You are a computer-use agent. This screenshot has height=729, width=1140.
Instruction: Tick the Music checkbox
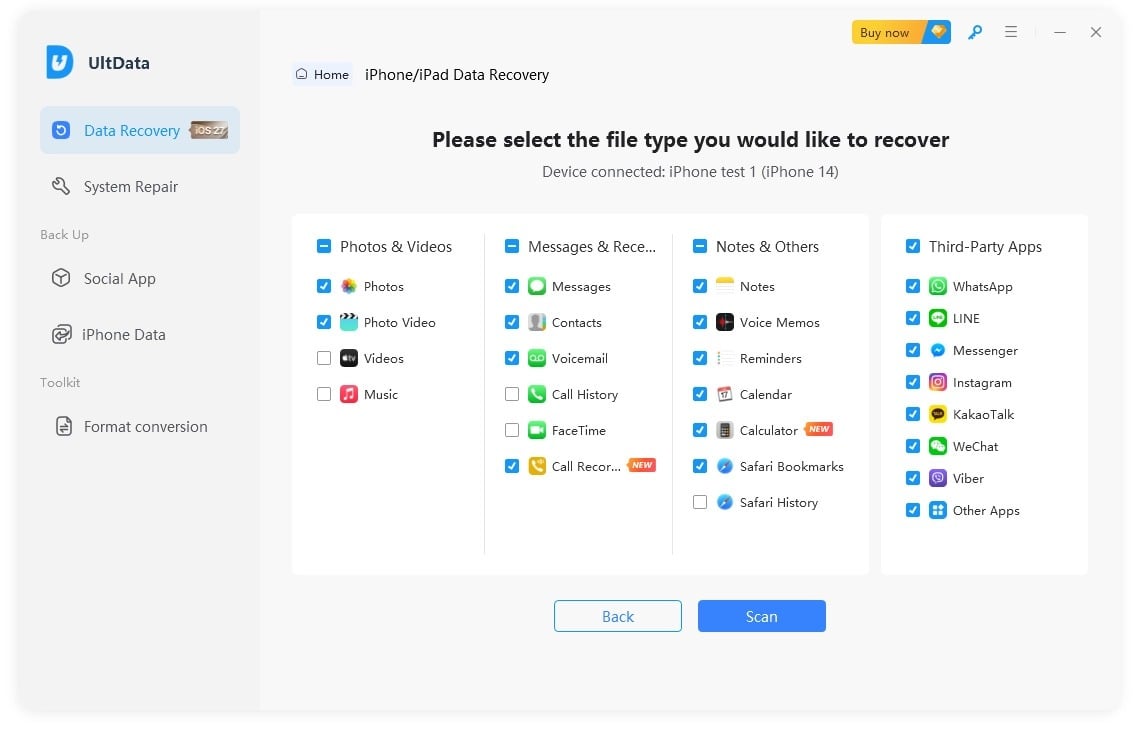[x=324, y=394]
